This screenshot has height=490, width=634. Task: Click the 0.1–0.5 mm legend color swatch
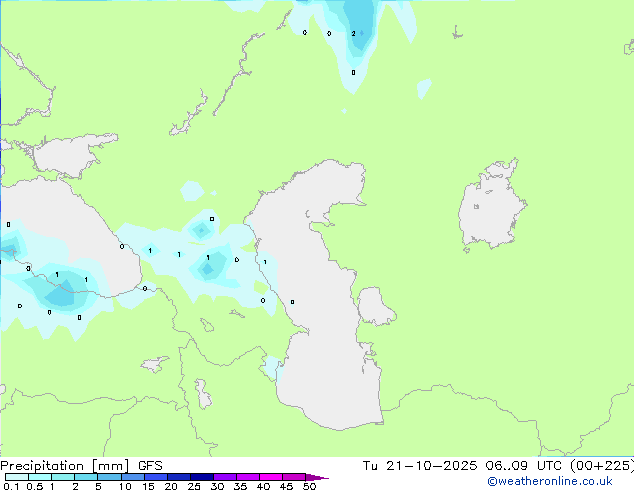pos(17,477)
